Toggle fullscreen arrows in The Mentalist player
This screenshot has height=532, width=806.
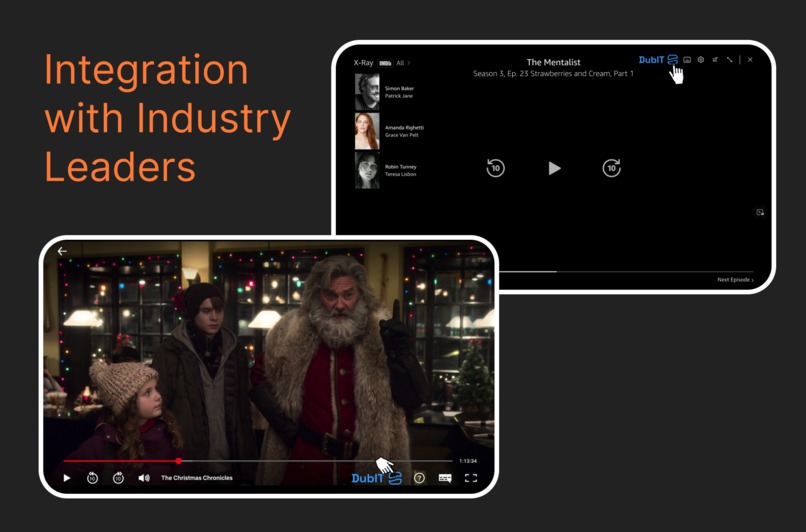tap(729, 60)
